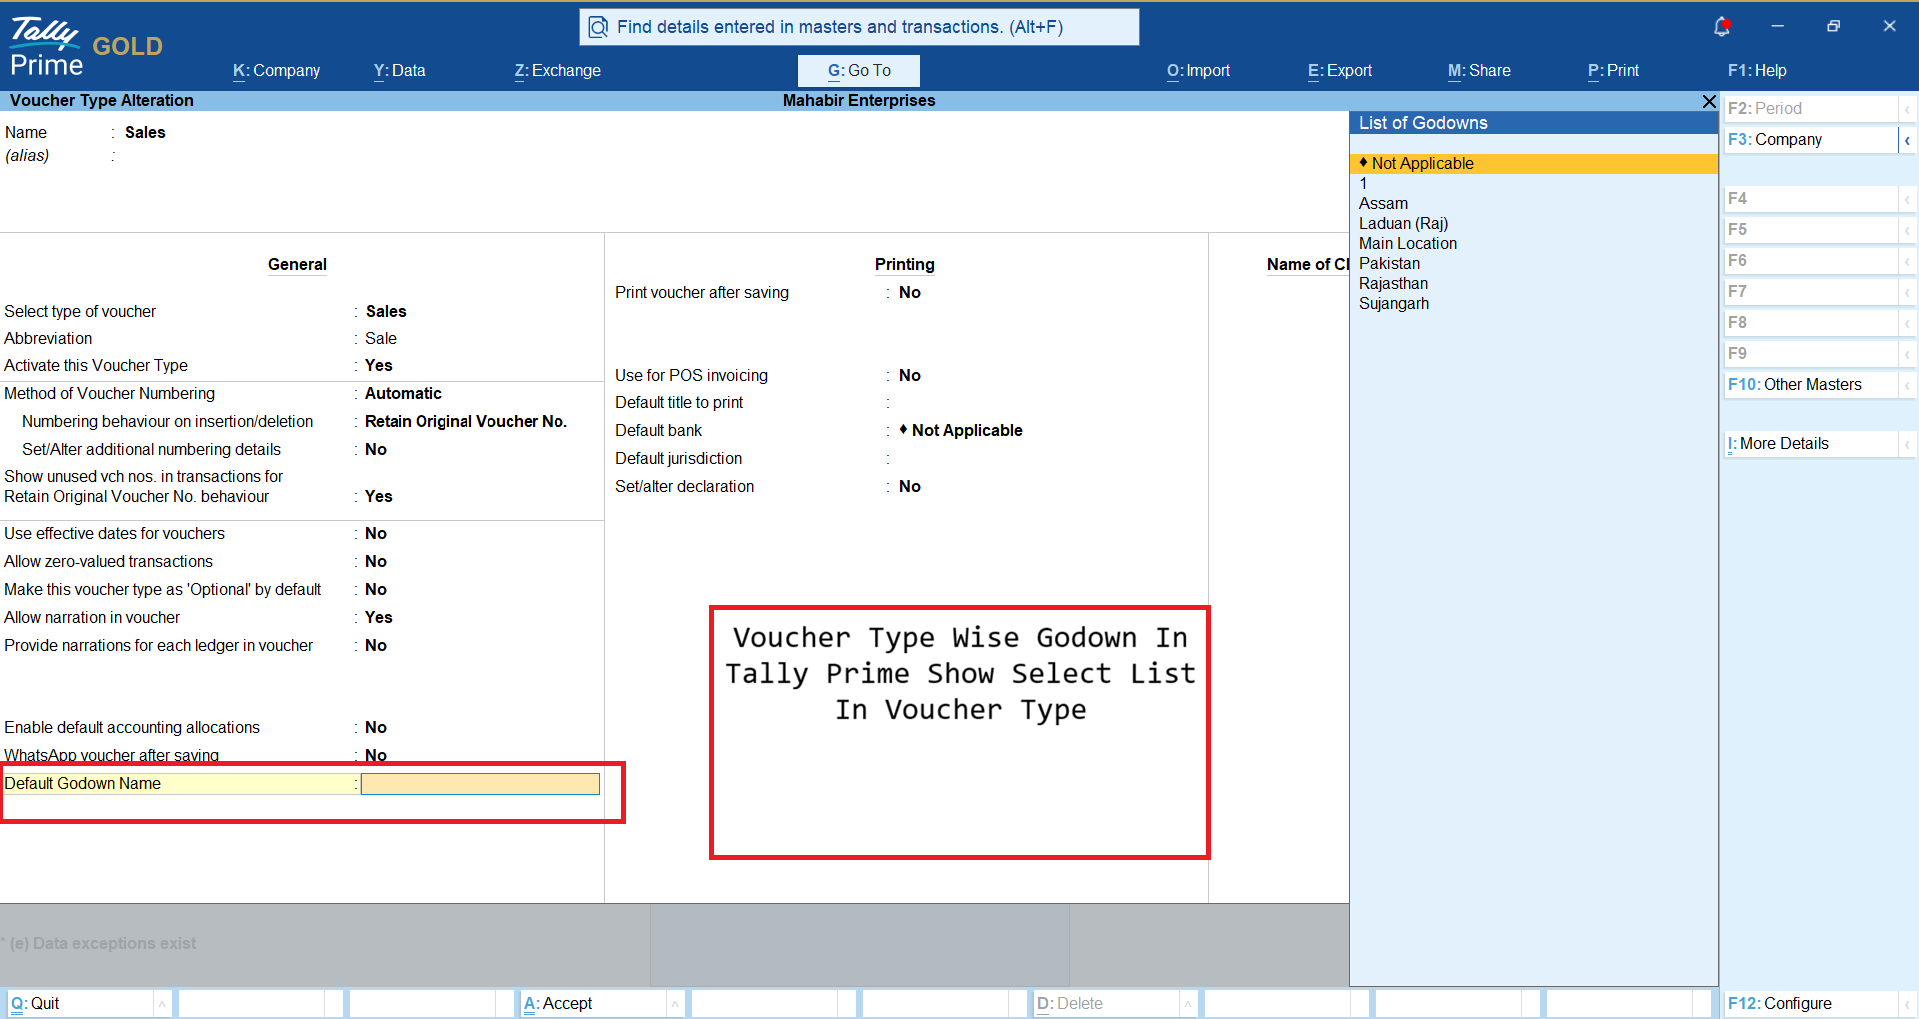
Task: Expand the chevron beside I: More Details
Action: click(1907, 444)
